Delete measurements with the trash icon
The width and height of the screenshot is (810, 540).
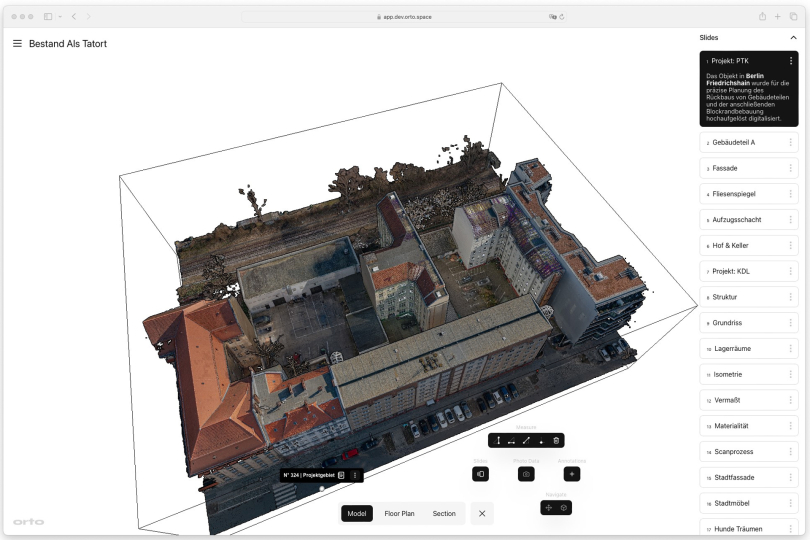pos(556,440)
